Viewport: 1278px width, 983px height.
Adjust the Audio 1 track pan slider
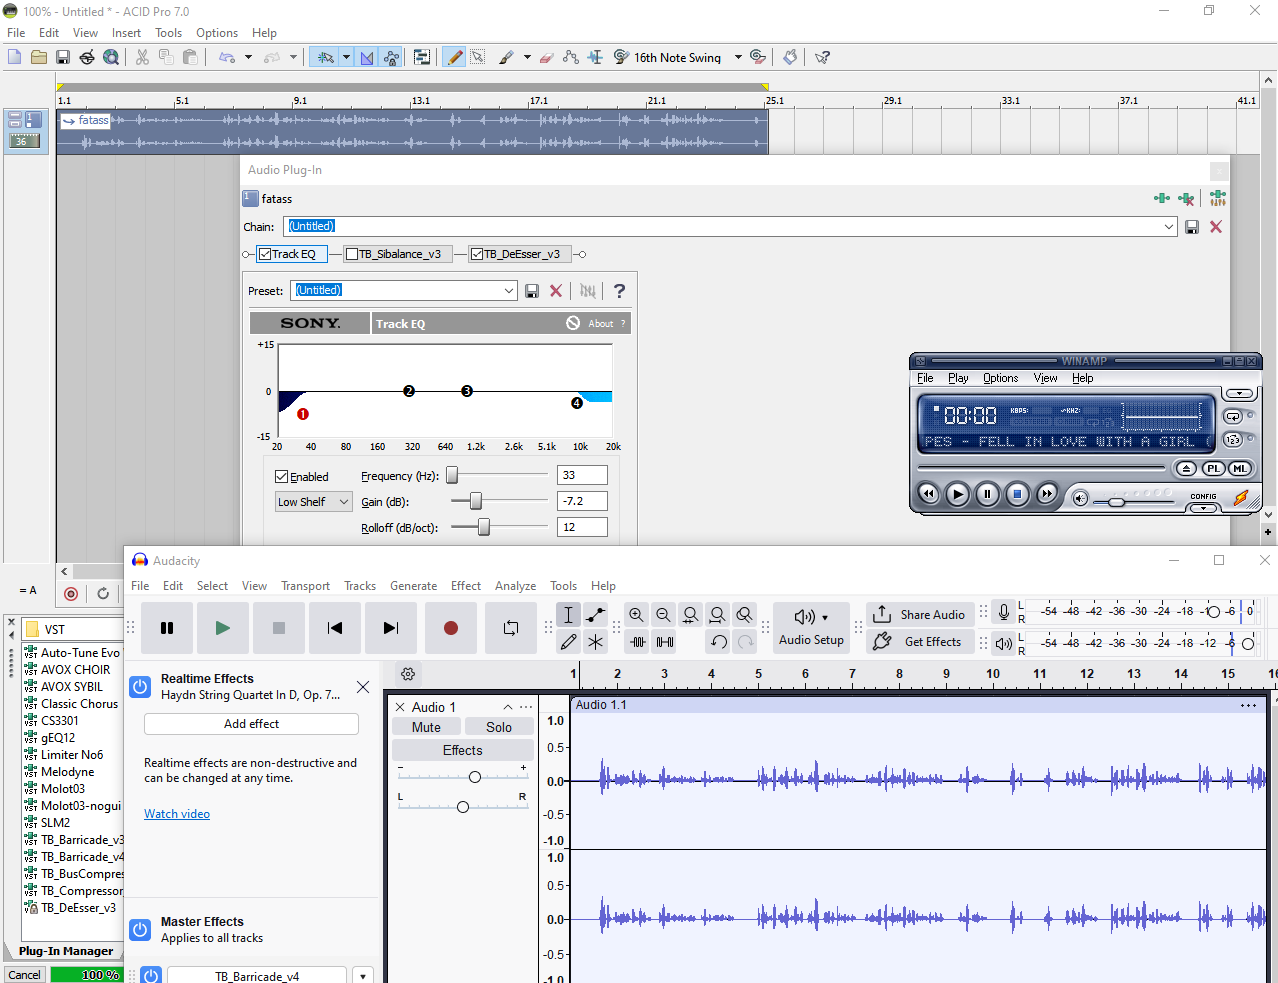pyautogui.click(x=463, y=807)
